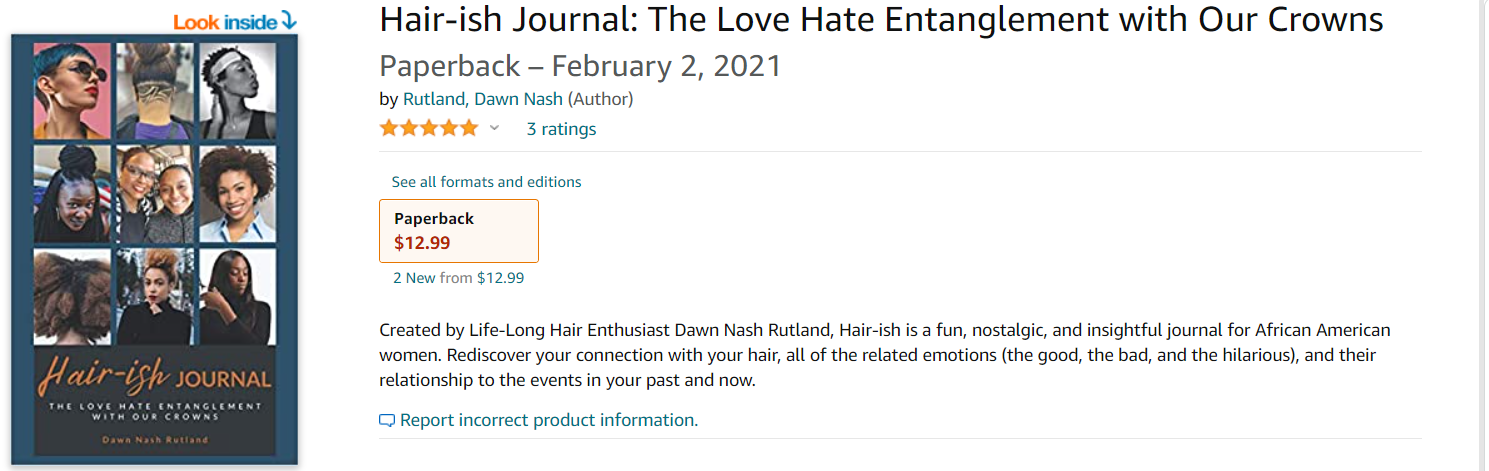
Task: Report incorrect product information
Action: [x=548, y=420]
